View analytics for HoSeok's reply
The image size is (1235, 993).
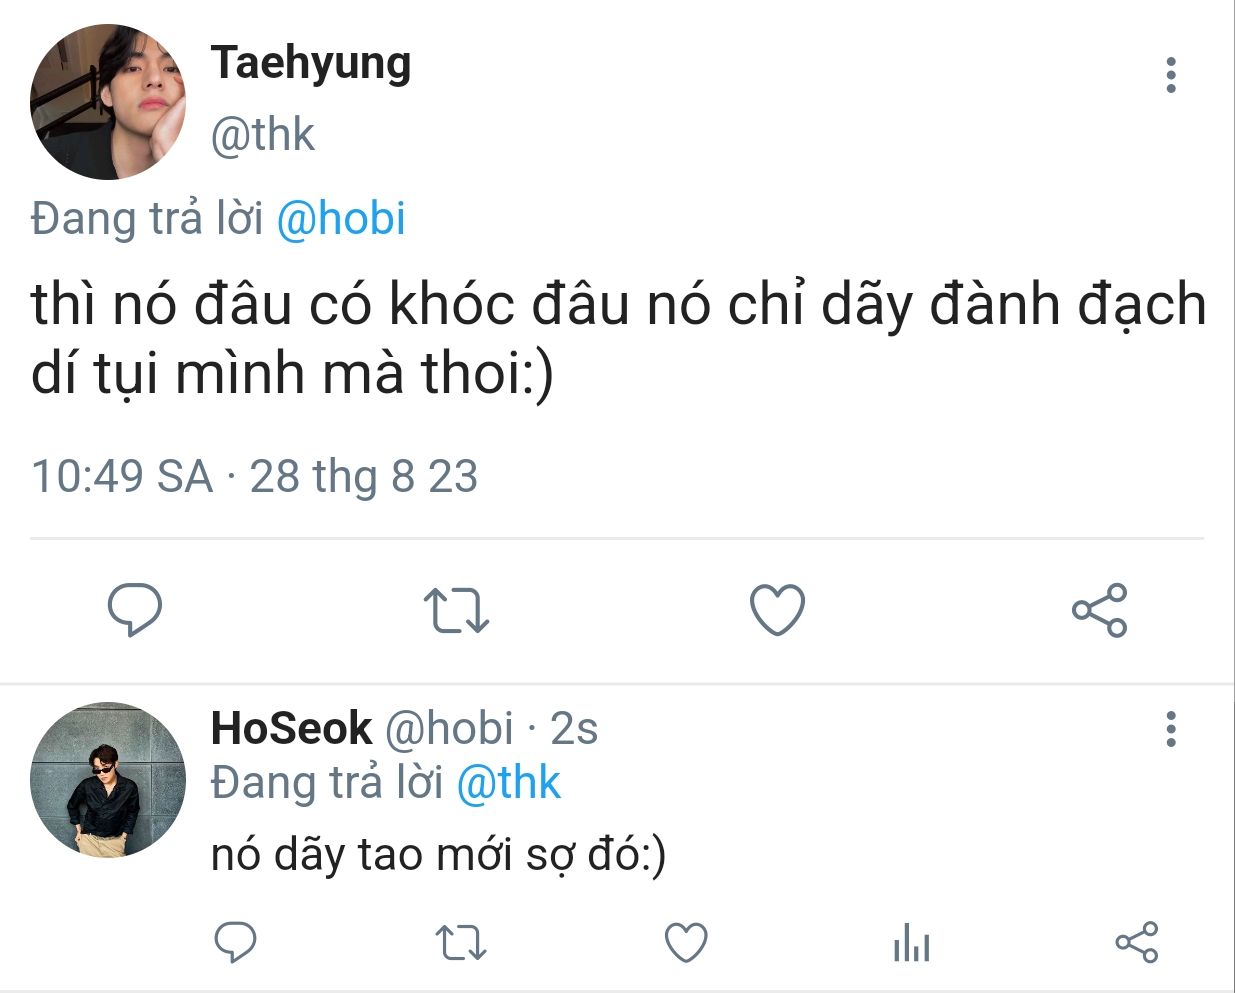[911, 942]
